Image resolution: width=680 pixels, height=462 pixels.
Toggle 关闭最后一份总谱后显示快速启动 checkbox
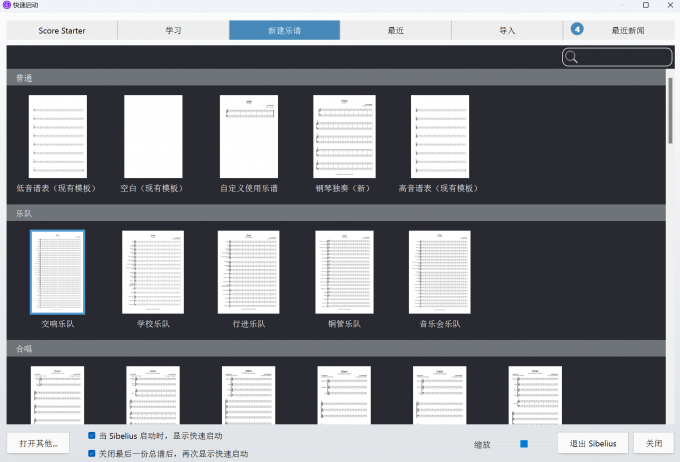pos(92,453)
